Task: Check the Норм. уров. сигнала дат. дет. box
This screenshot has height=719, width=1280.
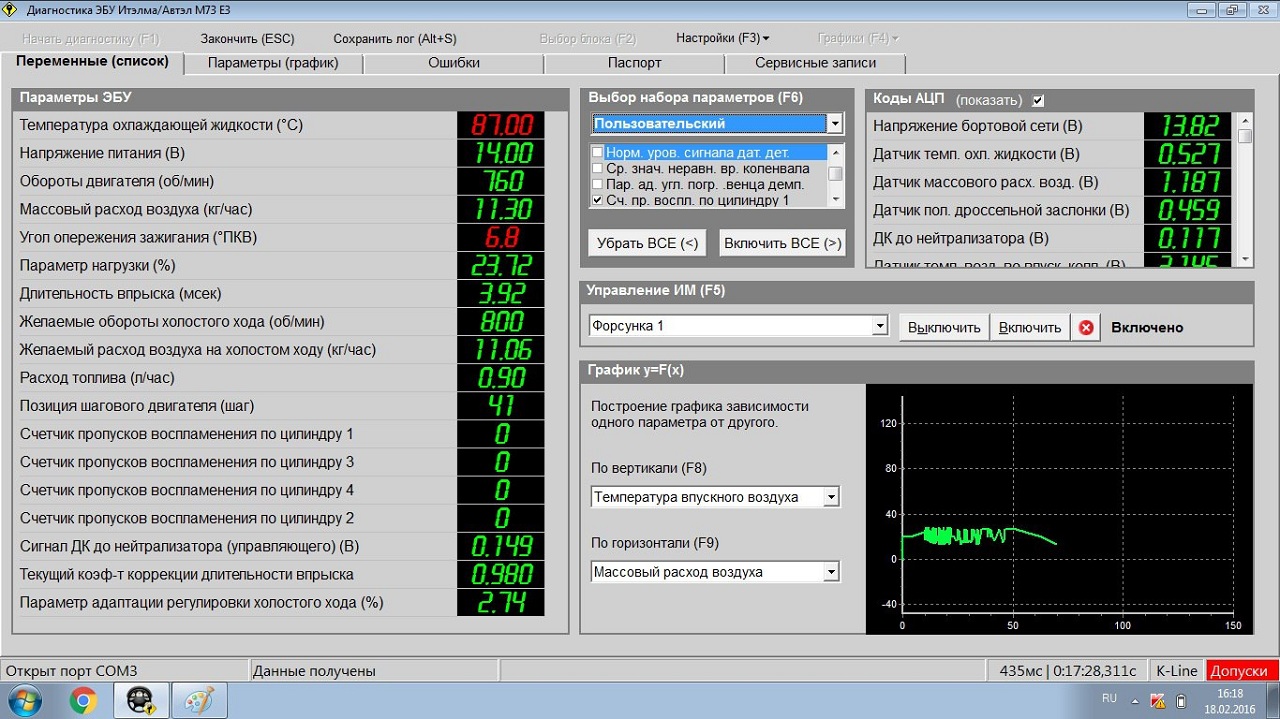Action: 598,153
